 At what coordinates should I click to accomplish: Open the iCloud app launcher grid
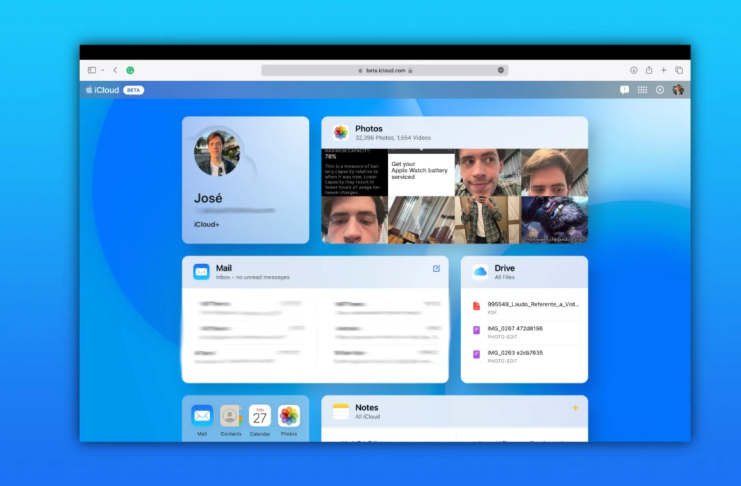pos(642,90)
